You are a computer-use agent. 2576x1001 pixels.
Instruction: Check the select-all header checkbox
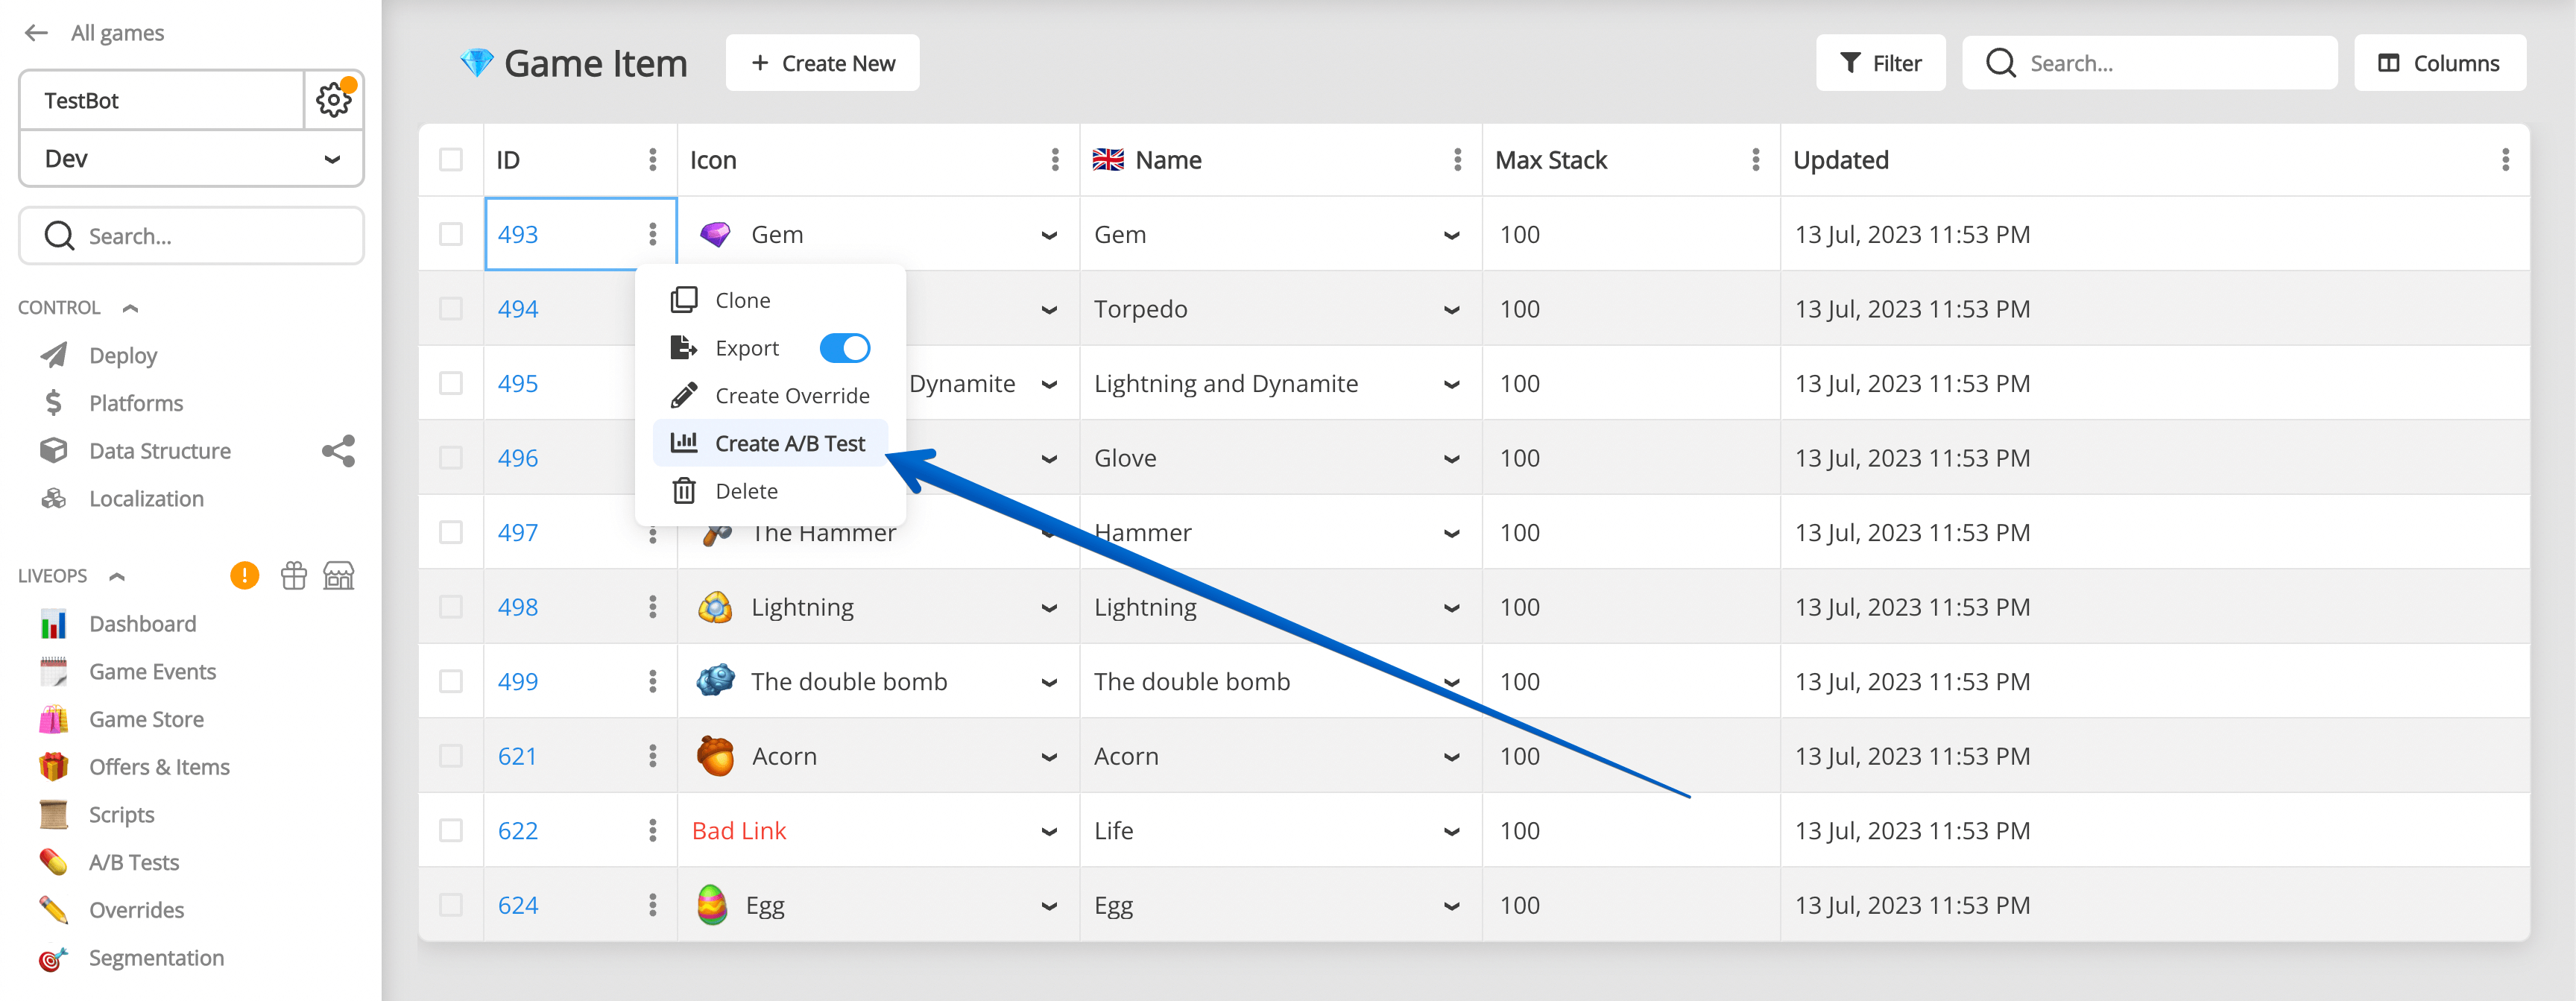click(451, 160)
